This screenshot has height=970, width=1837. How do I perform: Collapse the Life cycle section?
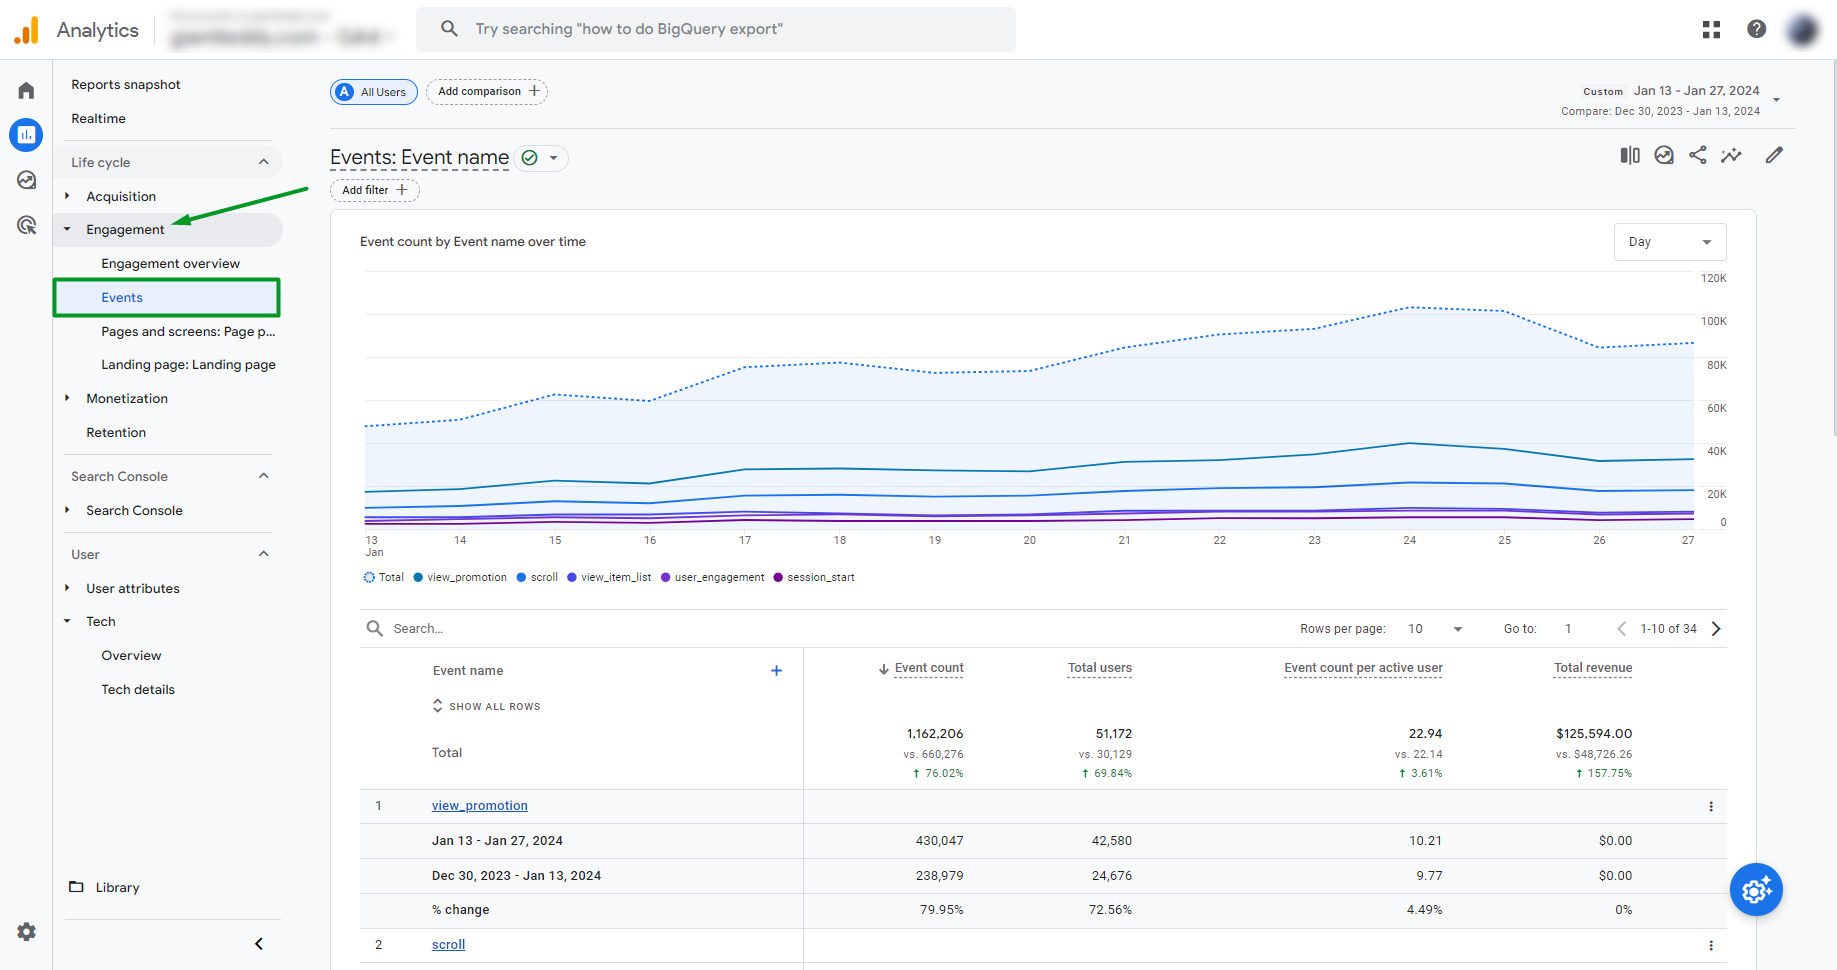coord(264,162)
